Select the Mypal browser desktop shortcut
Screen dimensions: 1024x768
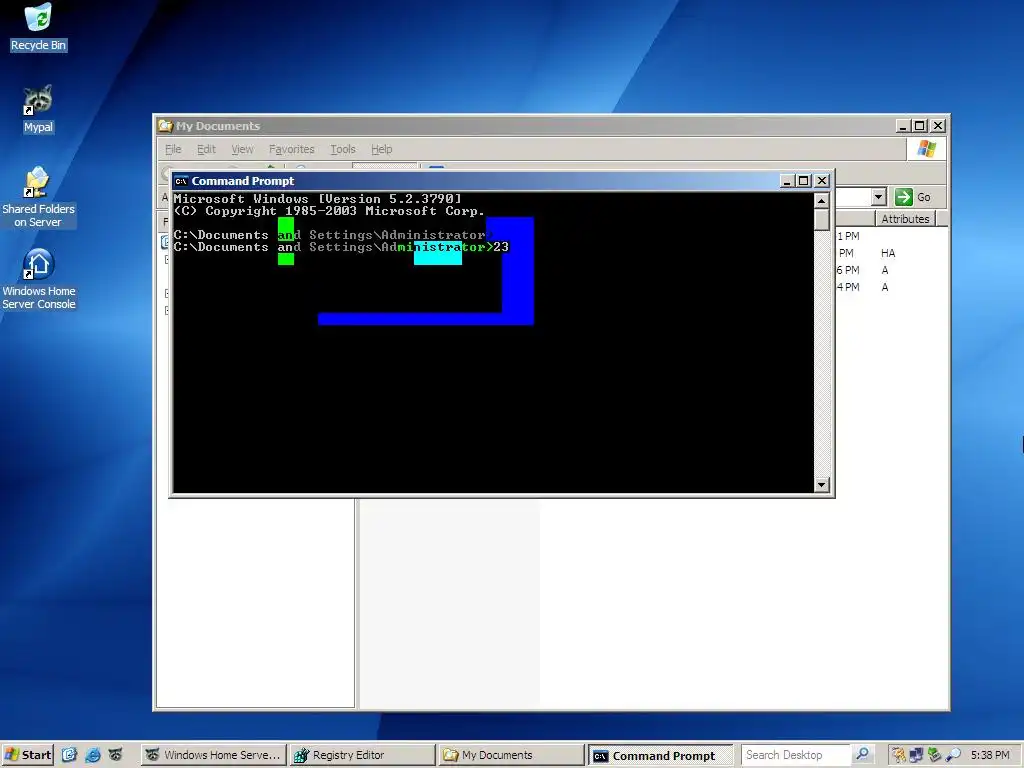38,110
